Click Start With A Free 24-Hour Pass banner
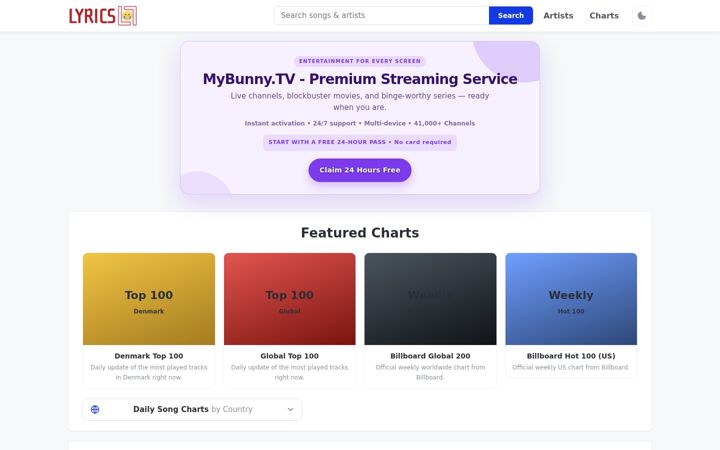Image resolution: width=720 pixels, height=450 pixels. pos(360,142)
